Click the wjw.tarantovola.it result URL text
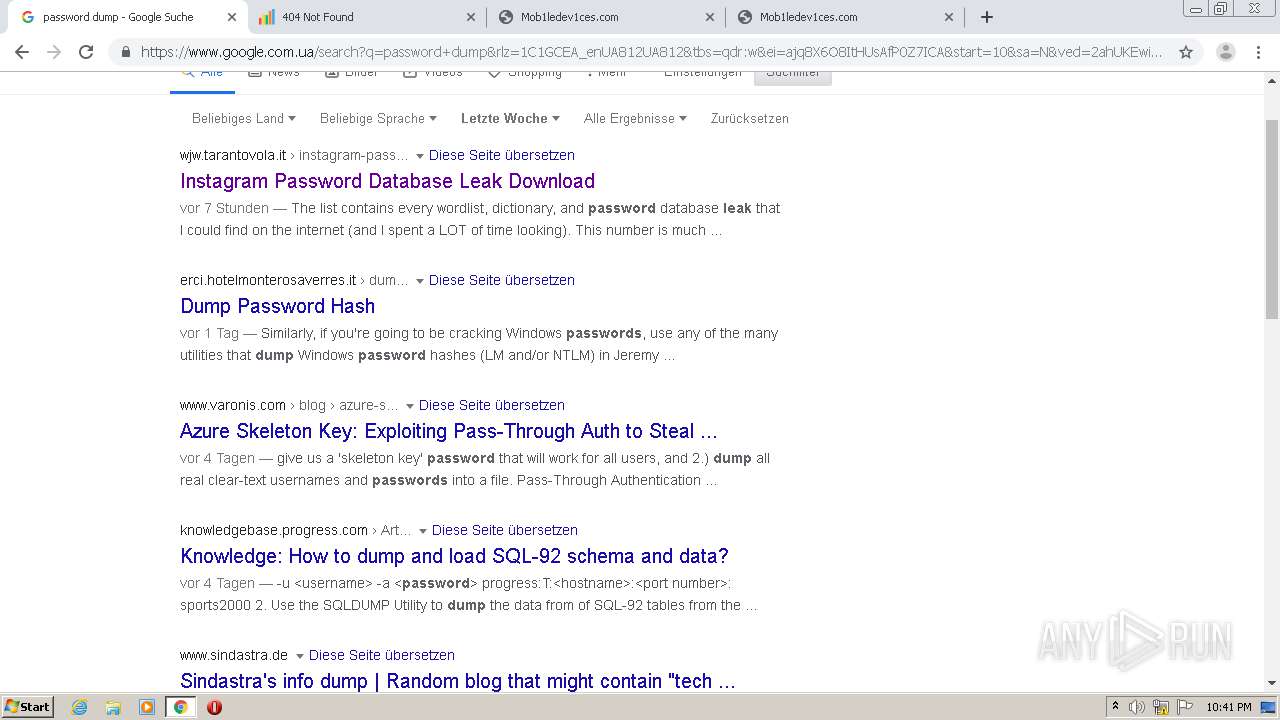This screenshot has height=720, width=1280. click(x=233, y=155)
